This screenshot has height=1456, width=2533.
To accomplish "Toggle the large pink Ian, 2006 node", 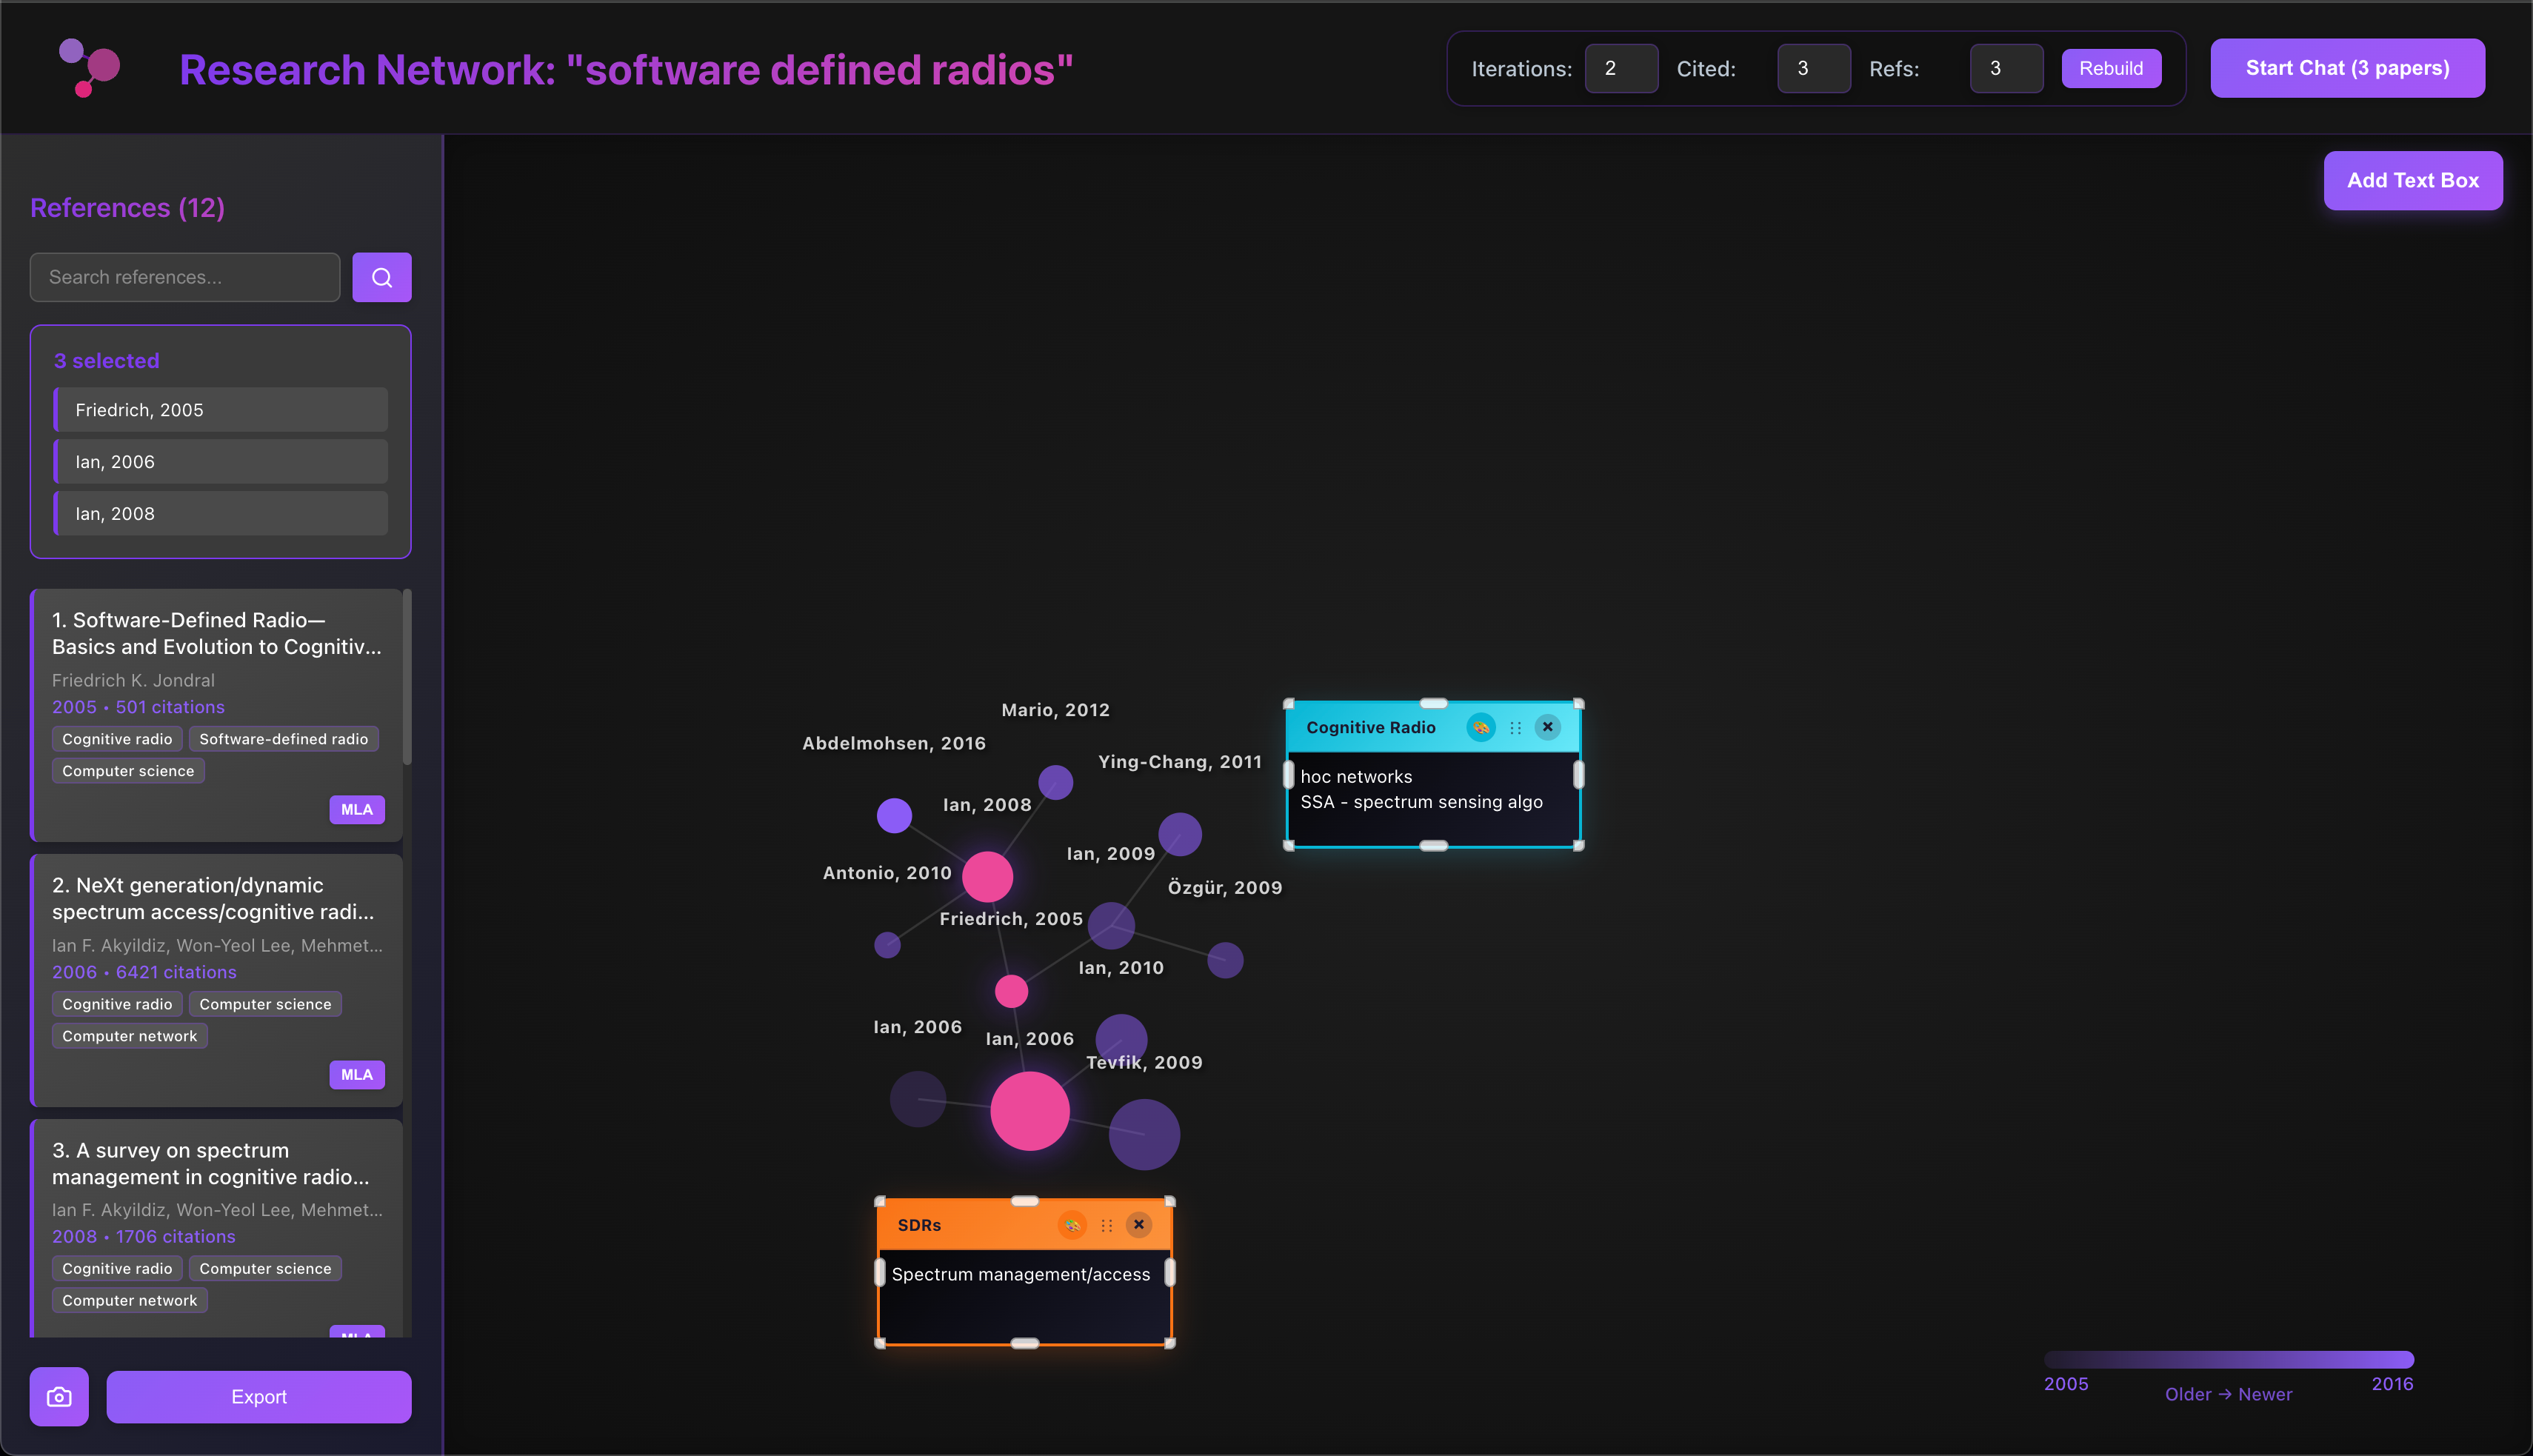I will click(x=1029, y=1111).
